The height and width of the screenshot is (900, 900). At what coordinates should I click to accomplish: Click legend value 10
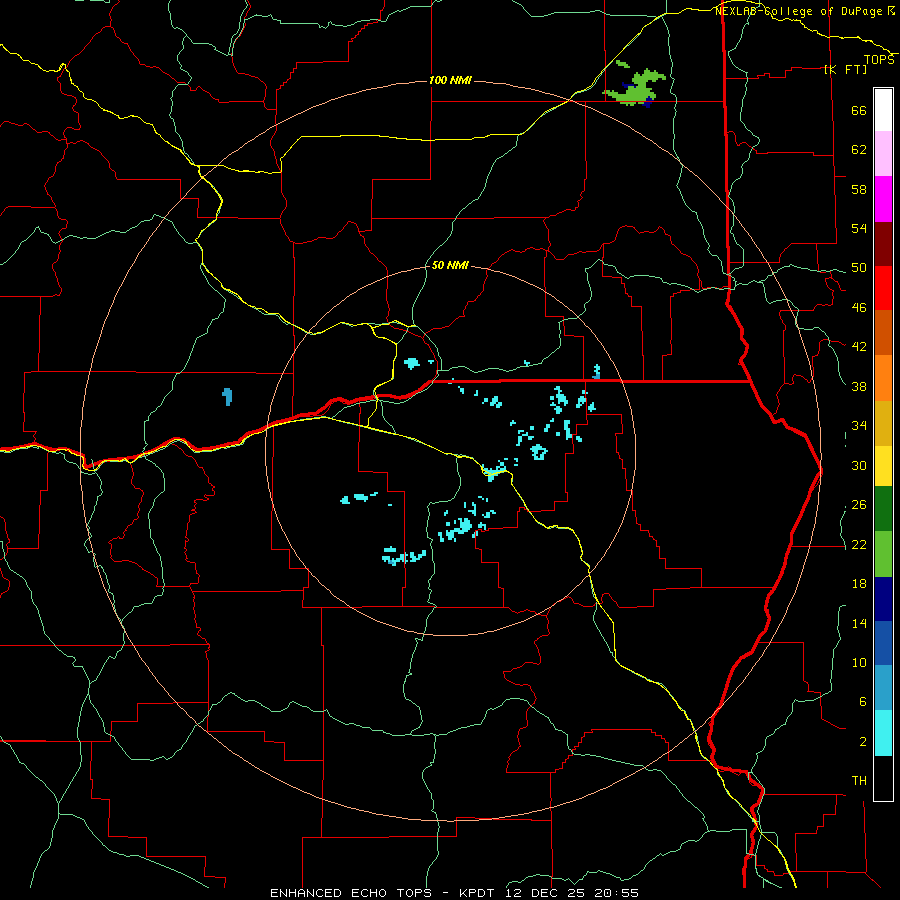pyautogui.click(x=859, y=662)
